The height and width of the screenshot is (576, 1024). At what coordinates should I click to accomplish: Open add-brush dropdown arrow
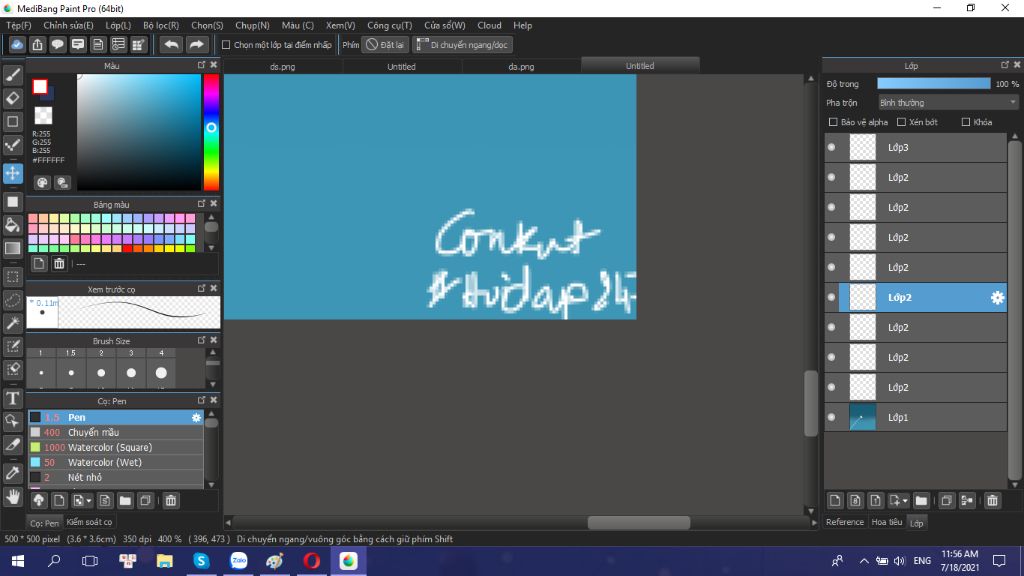(88, 501)
